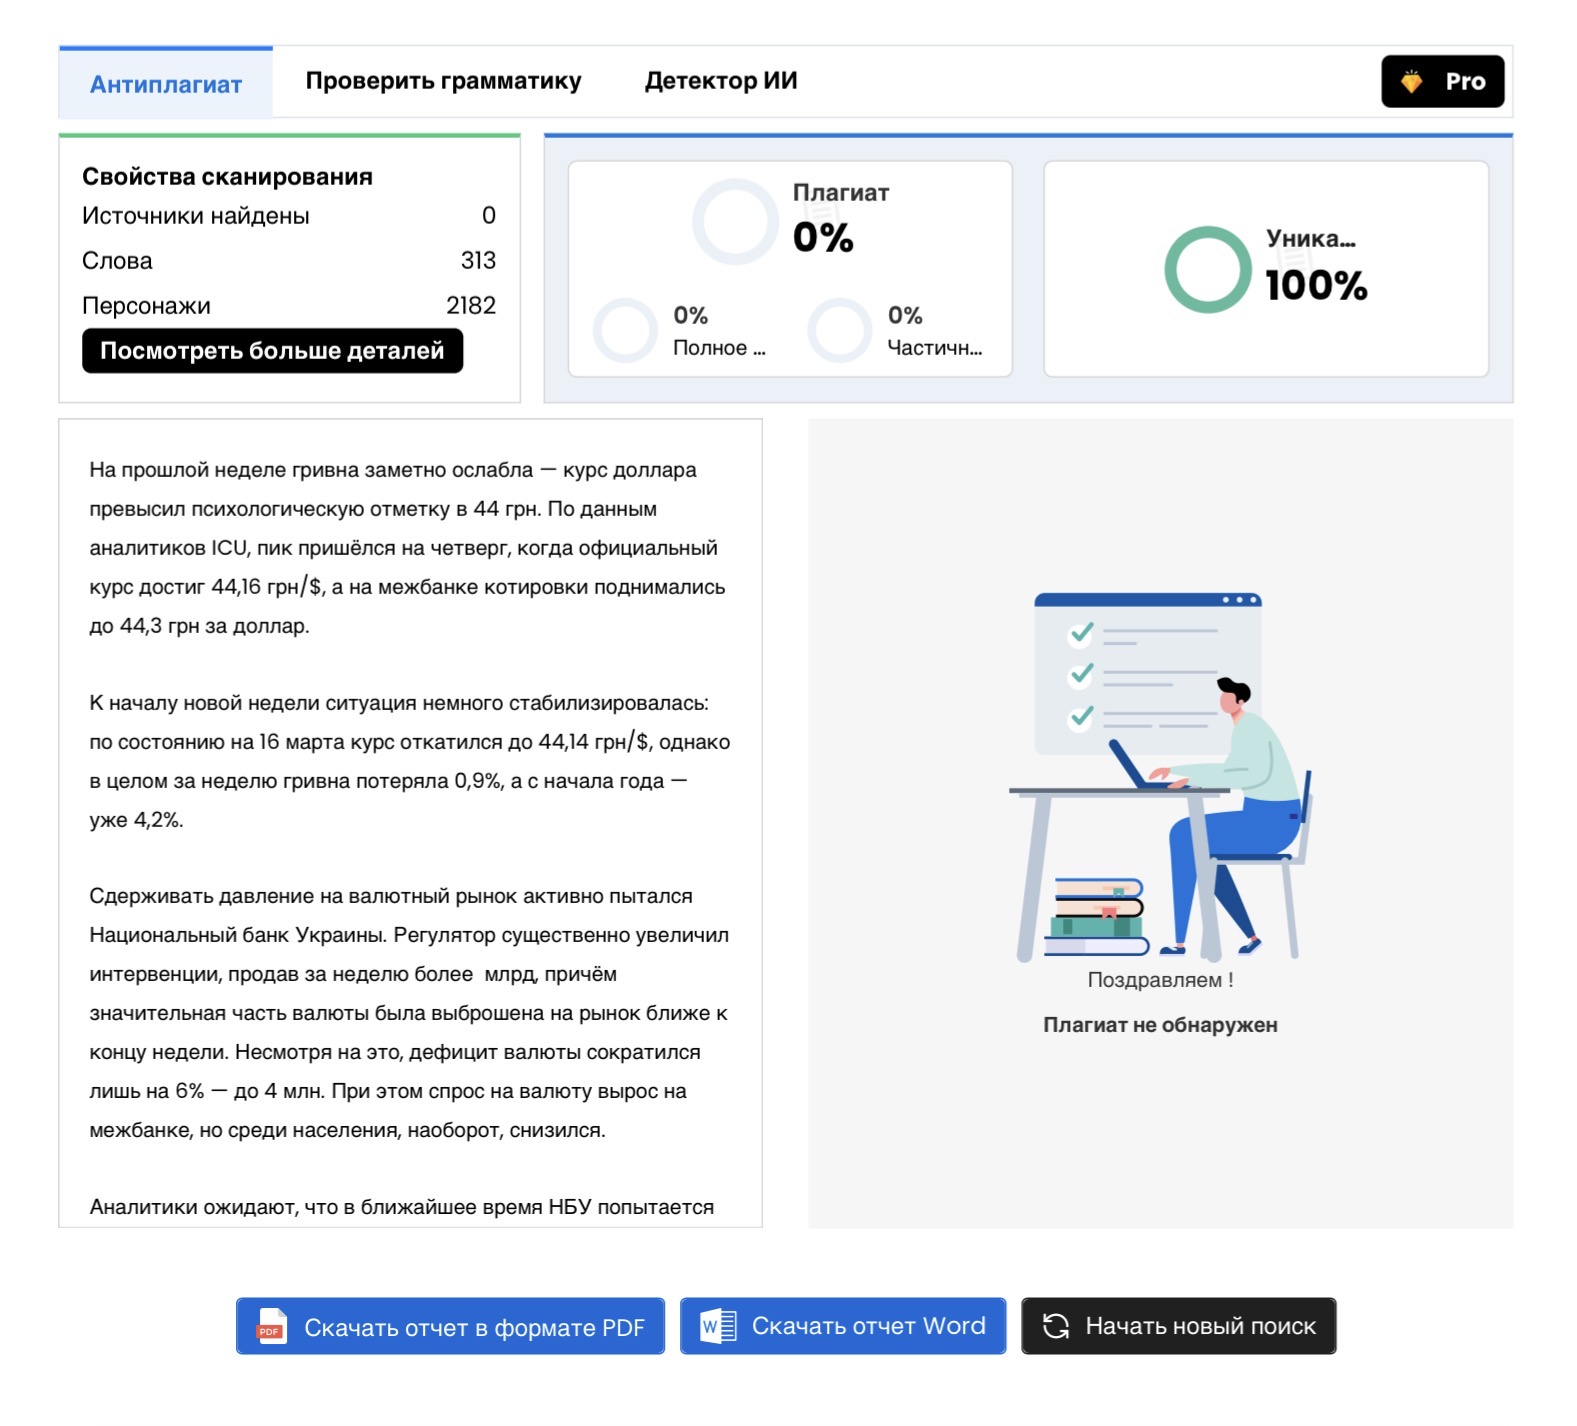The height and width of the screenshot is (1426, 1577).
Task: Click the Свойства сканирования heading
Action: click(x=227, y=177)
